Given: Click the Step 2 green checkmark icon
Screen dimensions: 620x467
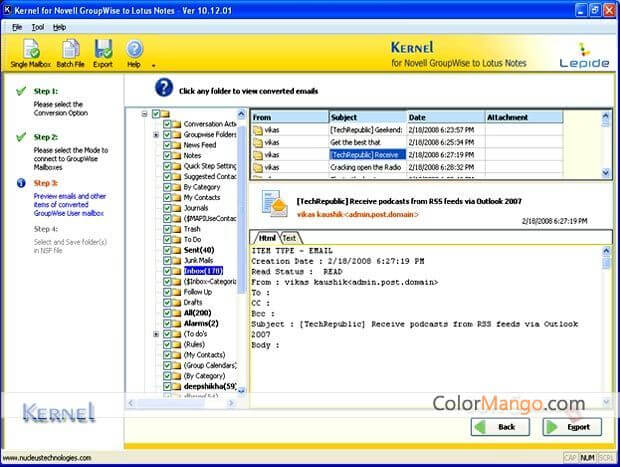Looking at the screenshot, I should (21, 137).
